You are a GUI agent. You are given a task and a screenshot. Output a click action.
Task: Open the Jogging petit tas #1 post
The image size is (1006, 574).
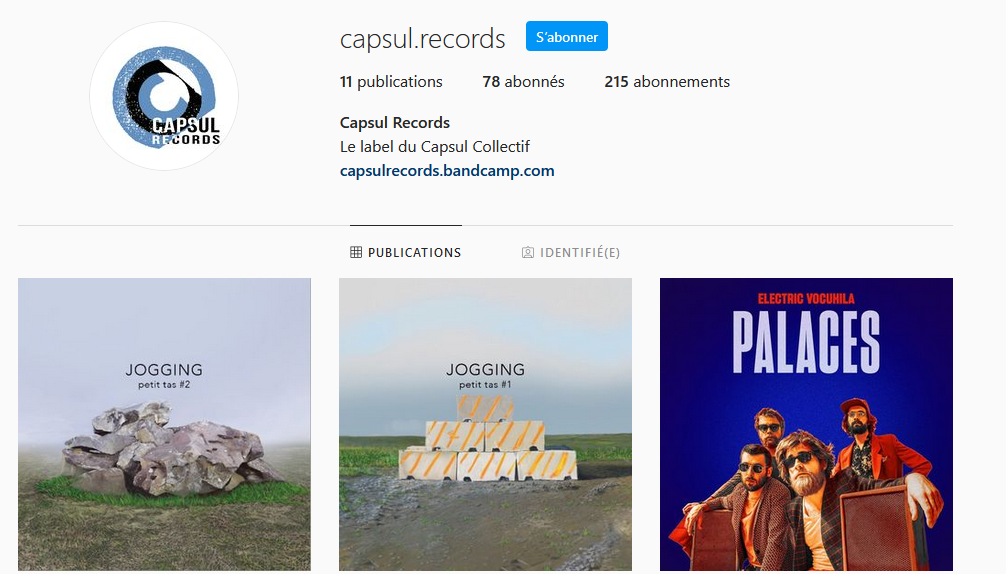[485, 424]
